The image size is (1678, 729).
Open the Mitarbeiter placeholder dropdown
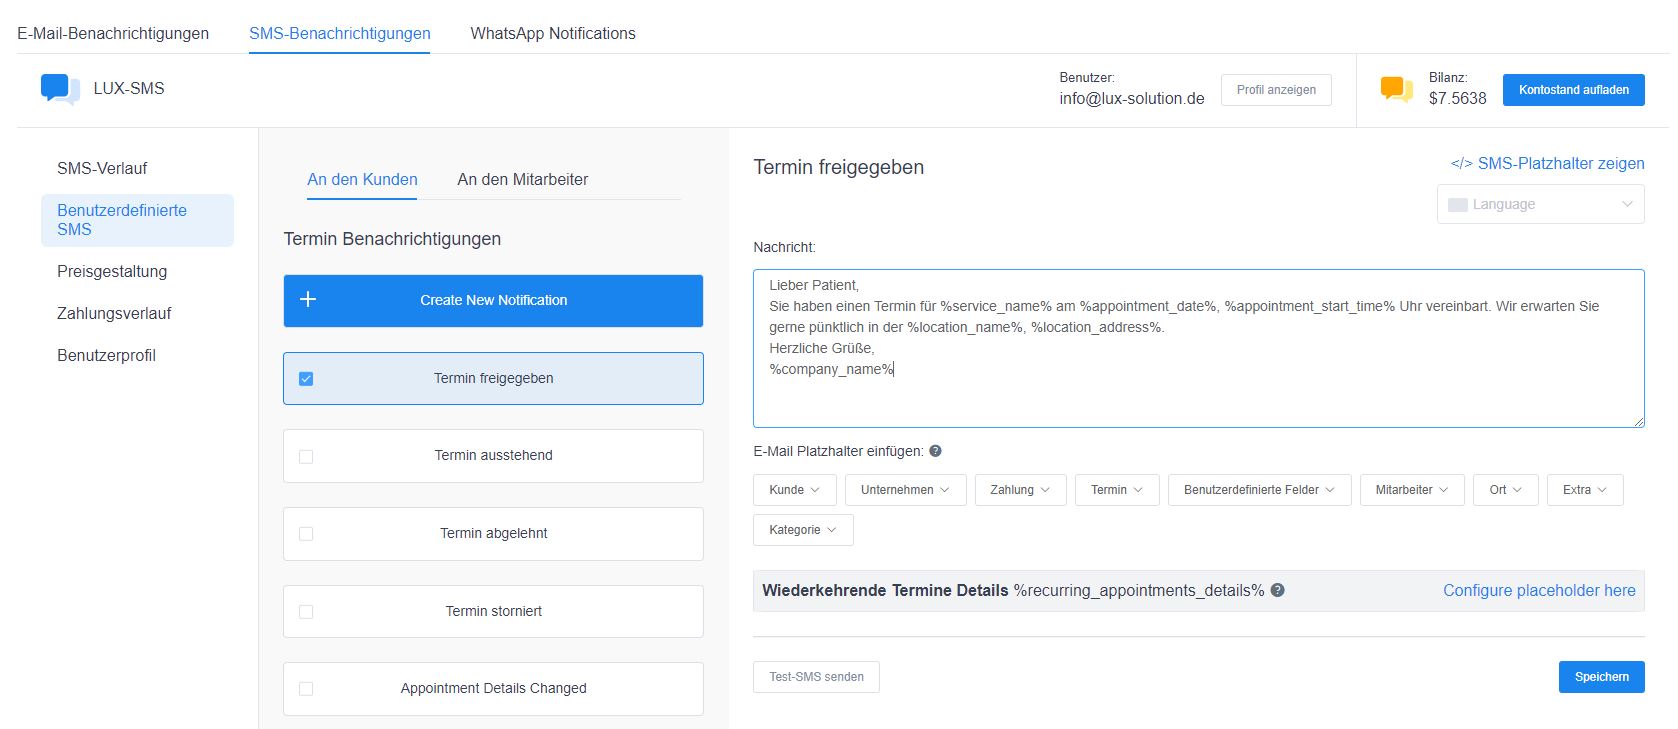tap(1411, 490)
